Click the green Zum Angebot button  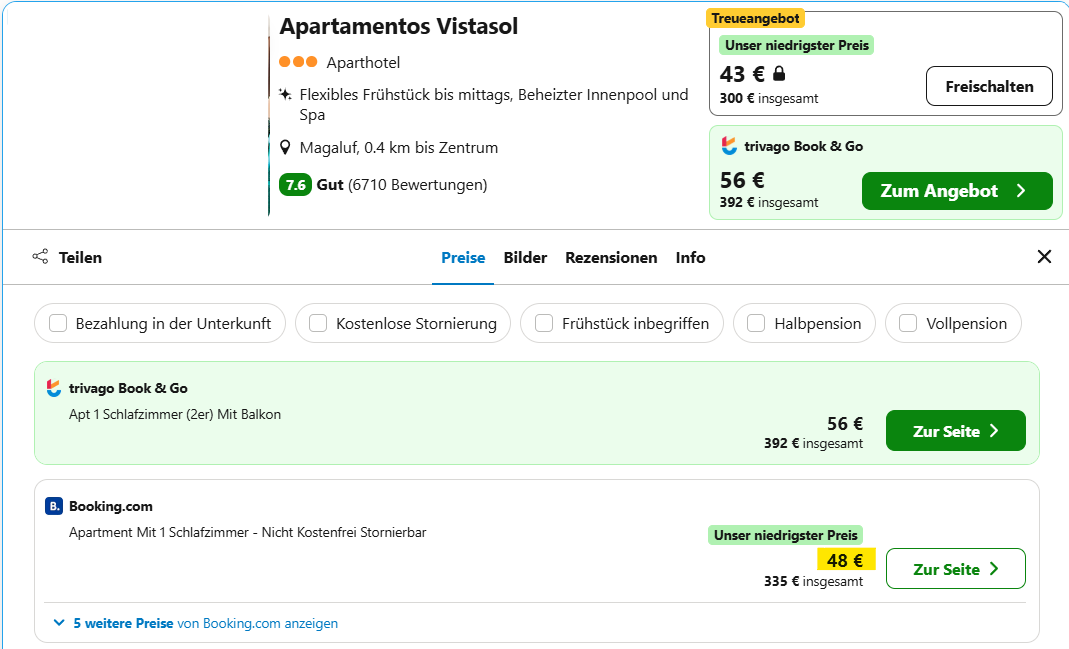pyautogui.click(x=956, y=191)
